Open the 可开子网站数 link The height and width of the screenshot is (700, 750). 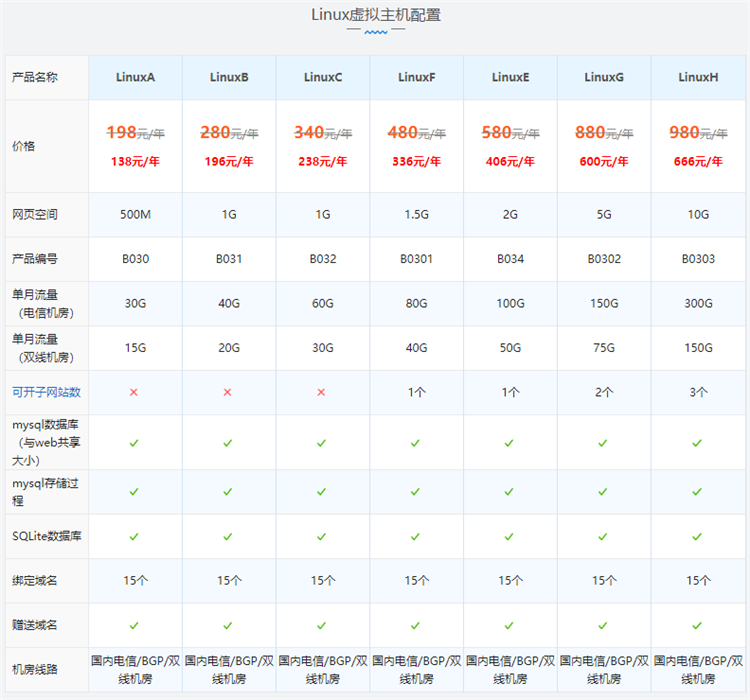[46, 392]
